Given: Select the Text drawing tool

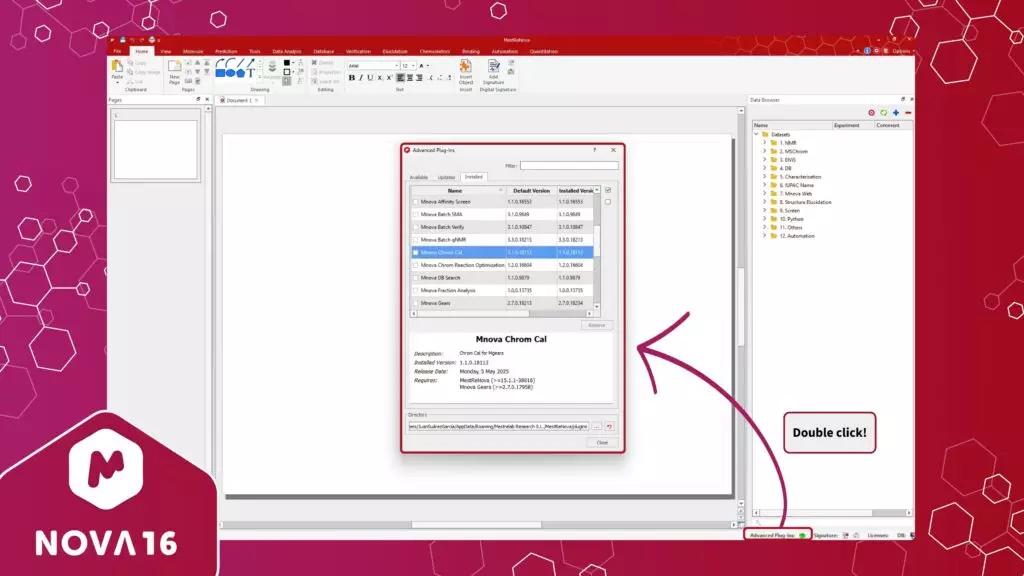Looking at the screenshot, I should pyautogui.click(x=250, y=73).
